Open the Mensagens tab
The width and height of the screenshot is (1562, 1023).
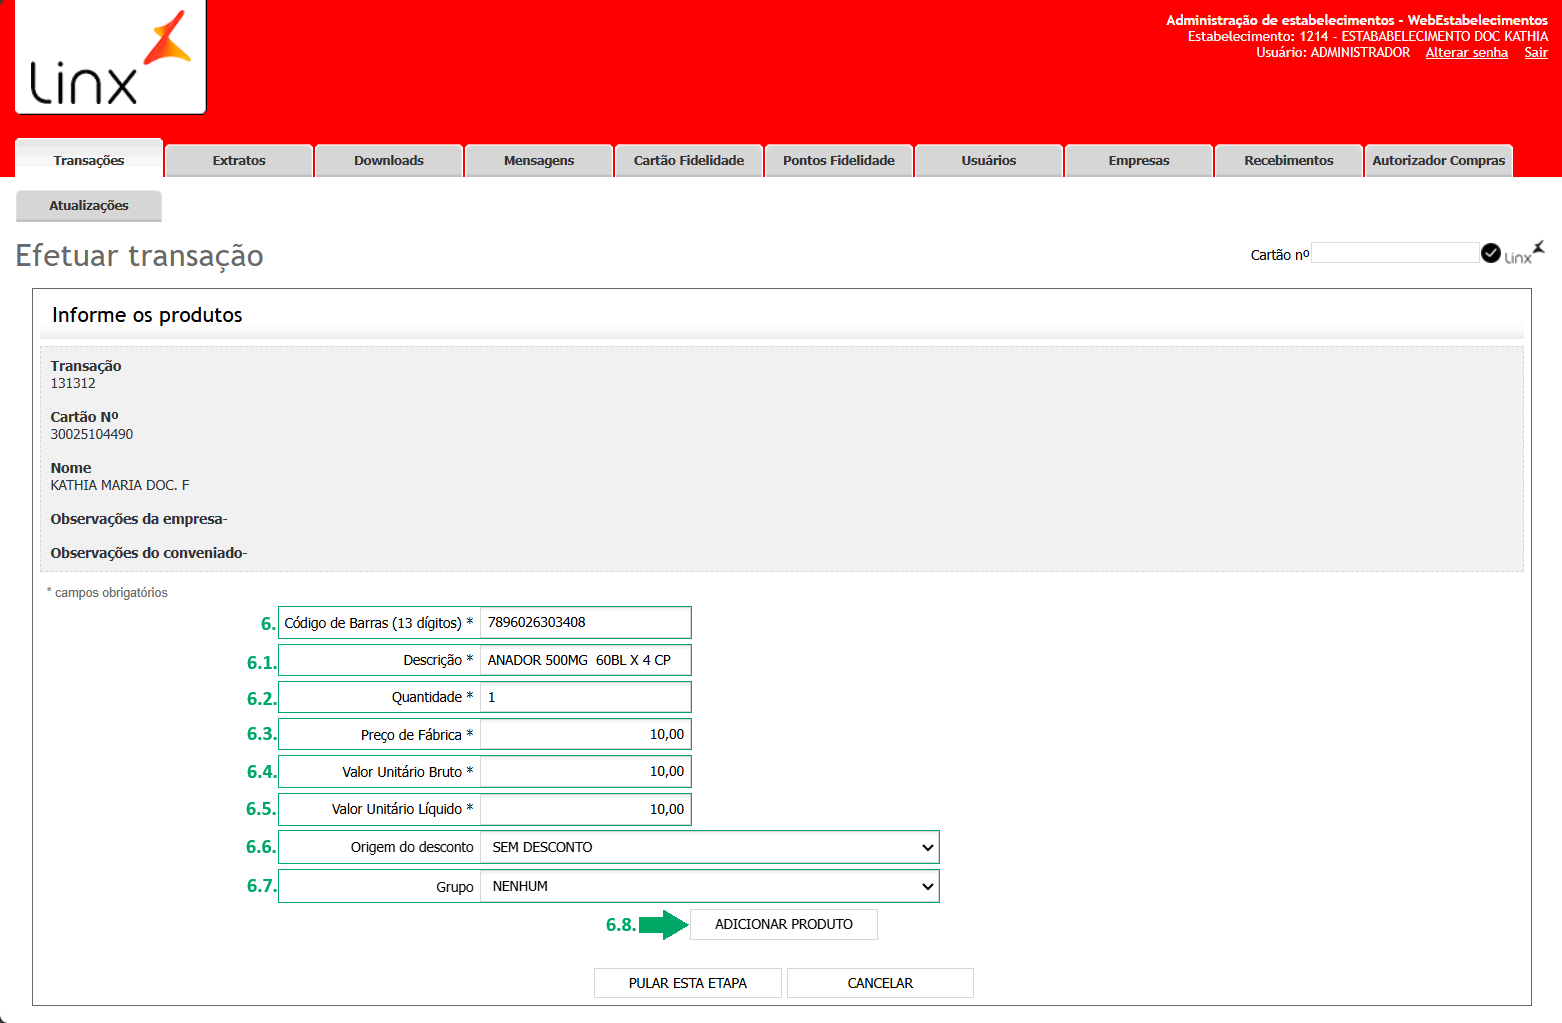point(539,161)
